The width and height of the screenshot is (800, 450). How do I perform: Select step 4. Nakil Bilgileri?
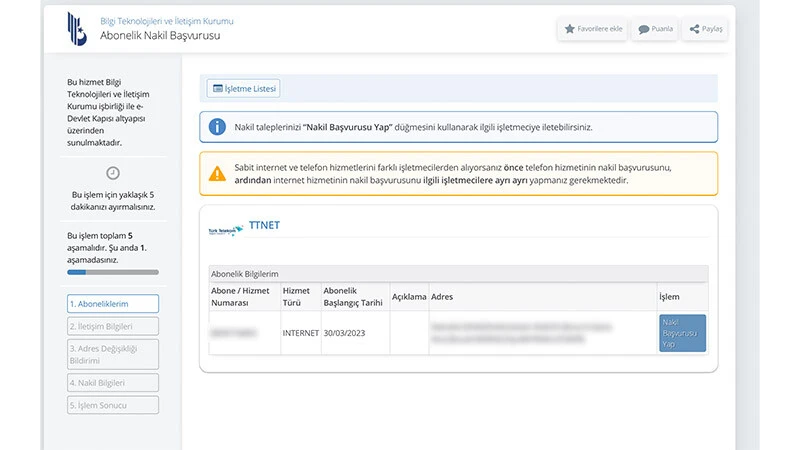click(x=113, y=383)
